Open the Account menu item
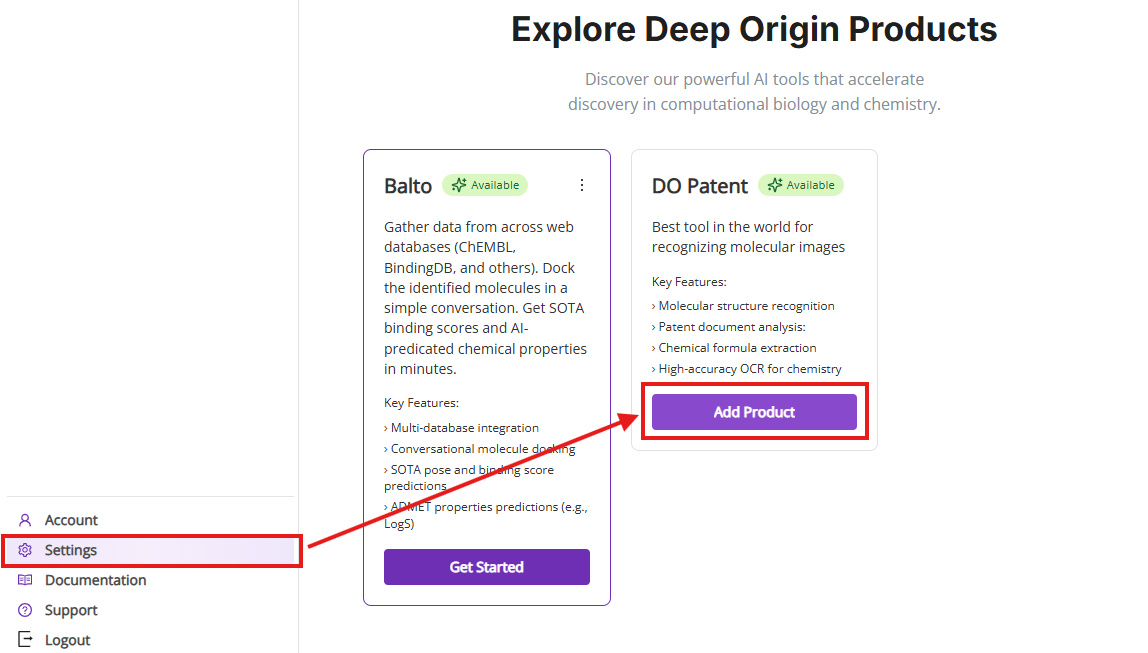Image resolution: width=1148 pixels, height=653 pixels. pyautogui.click(x=71, y=520)
